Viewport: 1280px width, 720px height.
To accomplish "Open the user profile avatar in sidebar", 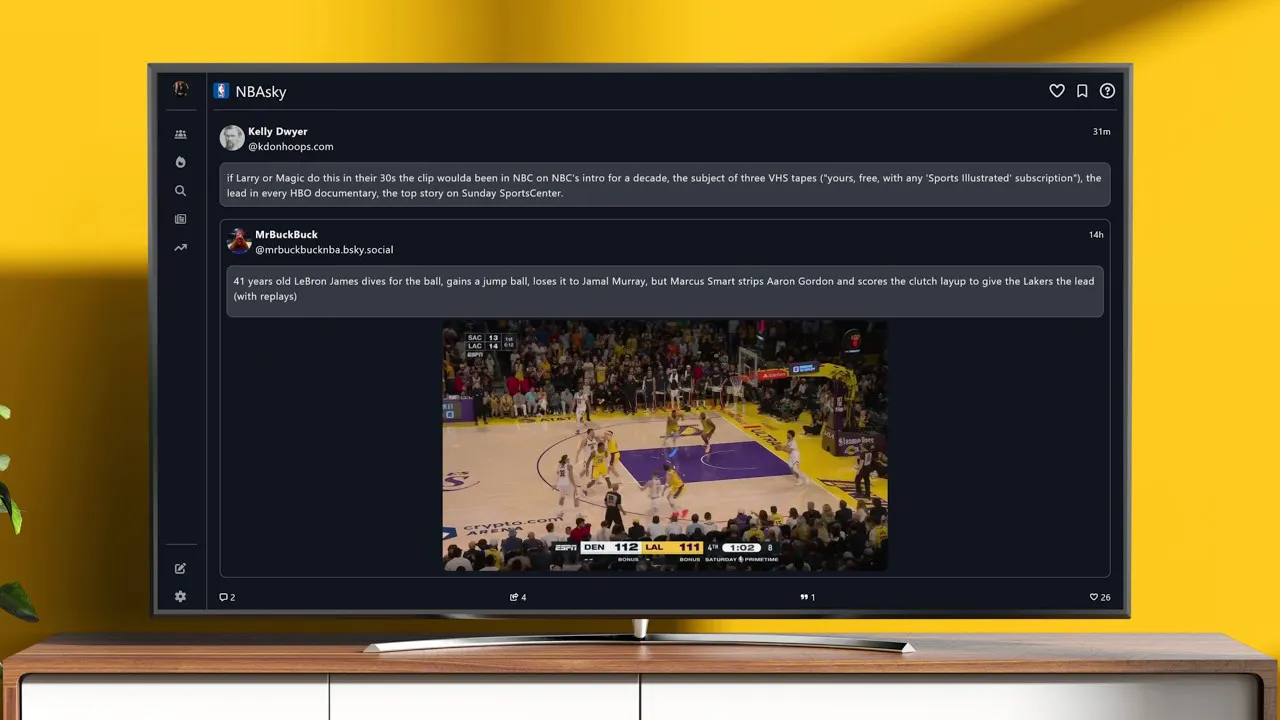I will coord(181,89).
